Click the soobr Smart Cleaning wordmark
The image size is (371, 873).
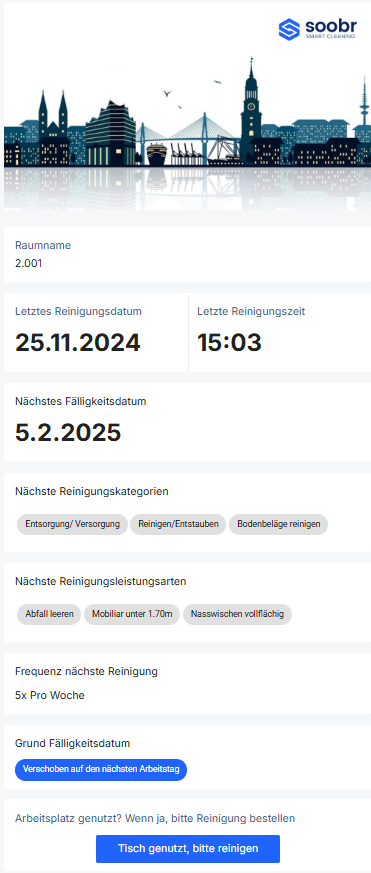click(x=331, y=29)
